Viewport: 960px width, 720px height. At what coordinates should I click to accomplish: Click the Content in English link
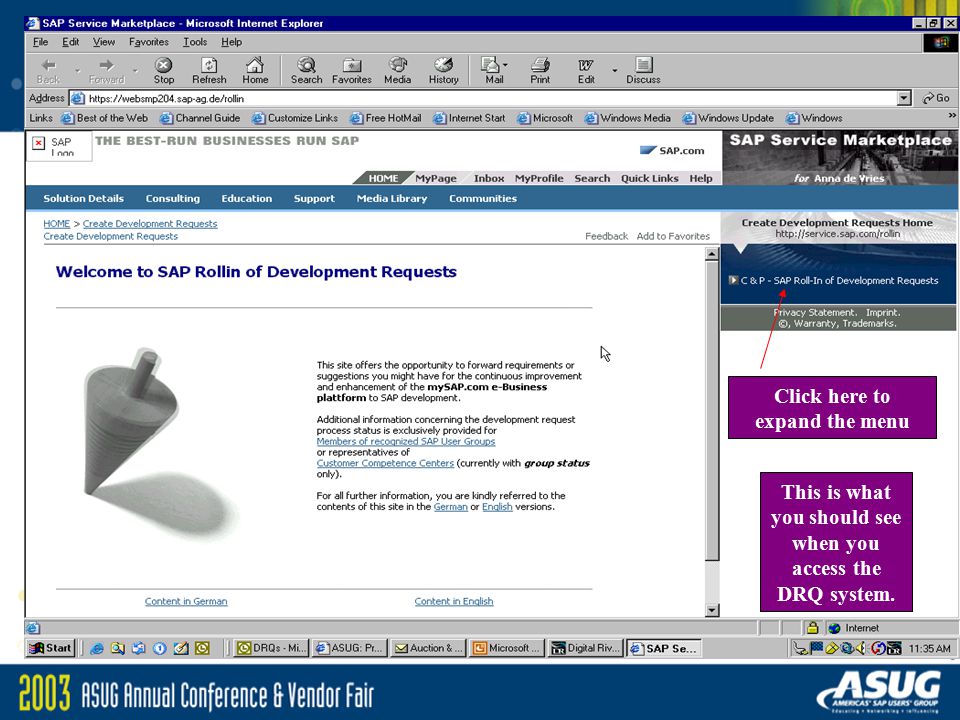pyautogui.click(x=454, y=601)
